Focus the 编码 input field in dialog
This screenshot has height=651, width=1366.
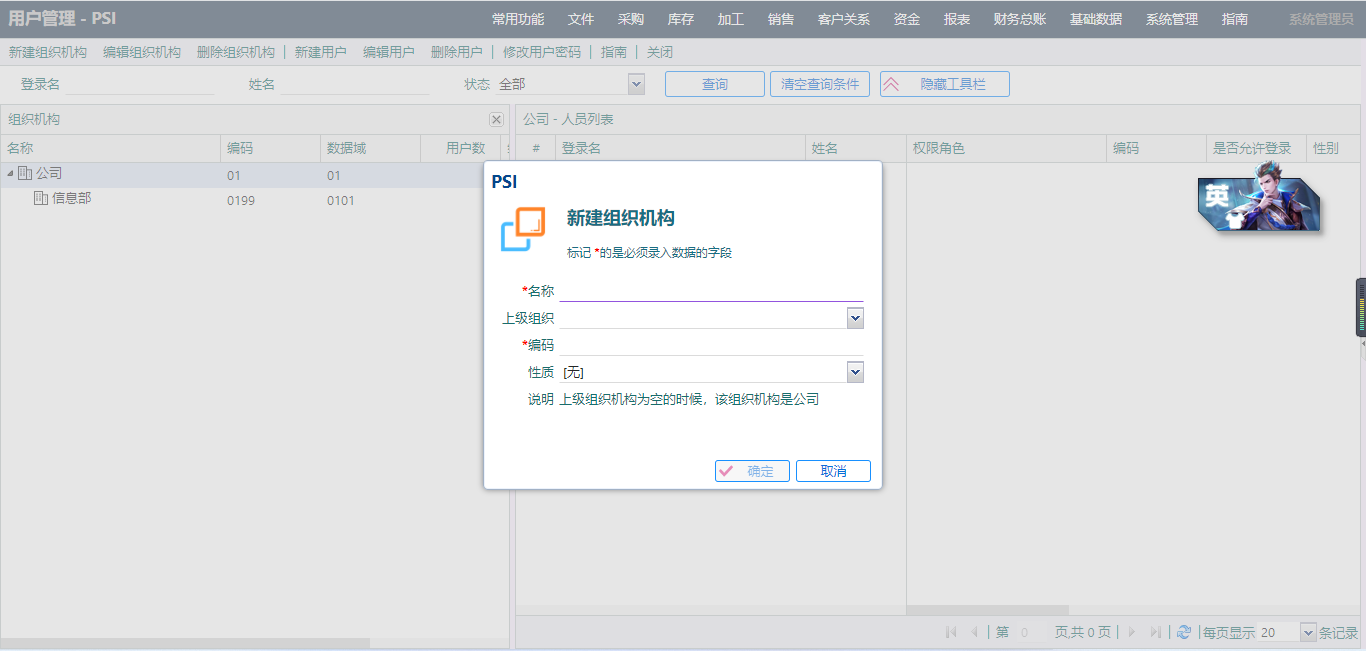point(711,345)
